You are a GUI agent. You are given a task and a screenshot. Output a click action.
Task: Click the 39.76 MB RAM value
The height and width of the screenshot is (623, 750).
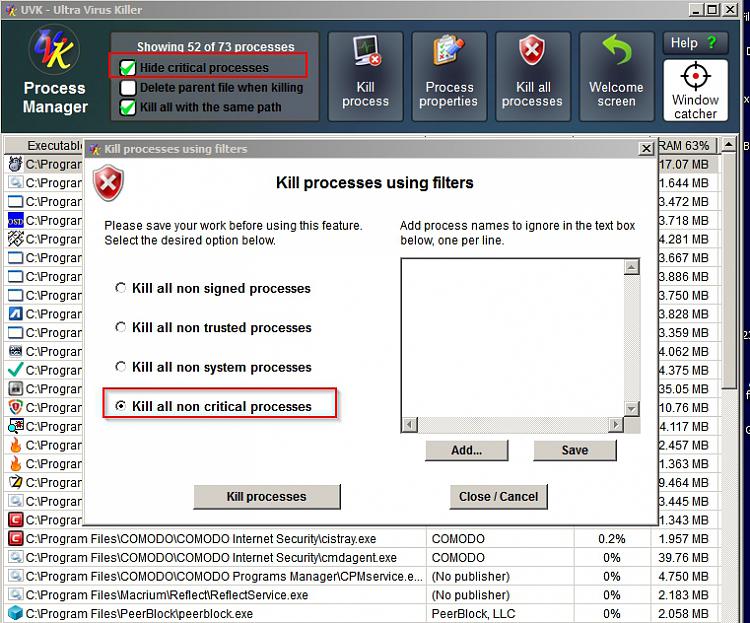pos(684,557)
